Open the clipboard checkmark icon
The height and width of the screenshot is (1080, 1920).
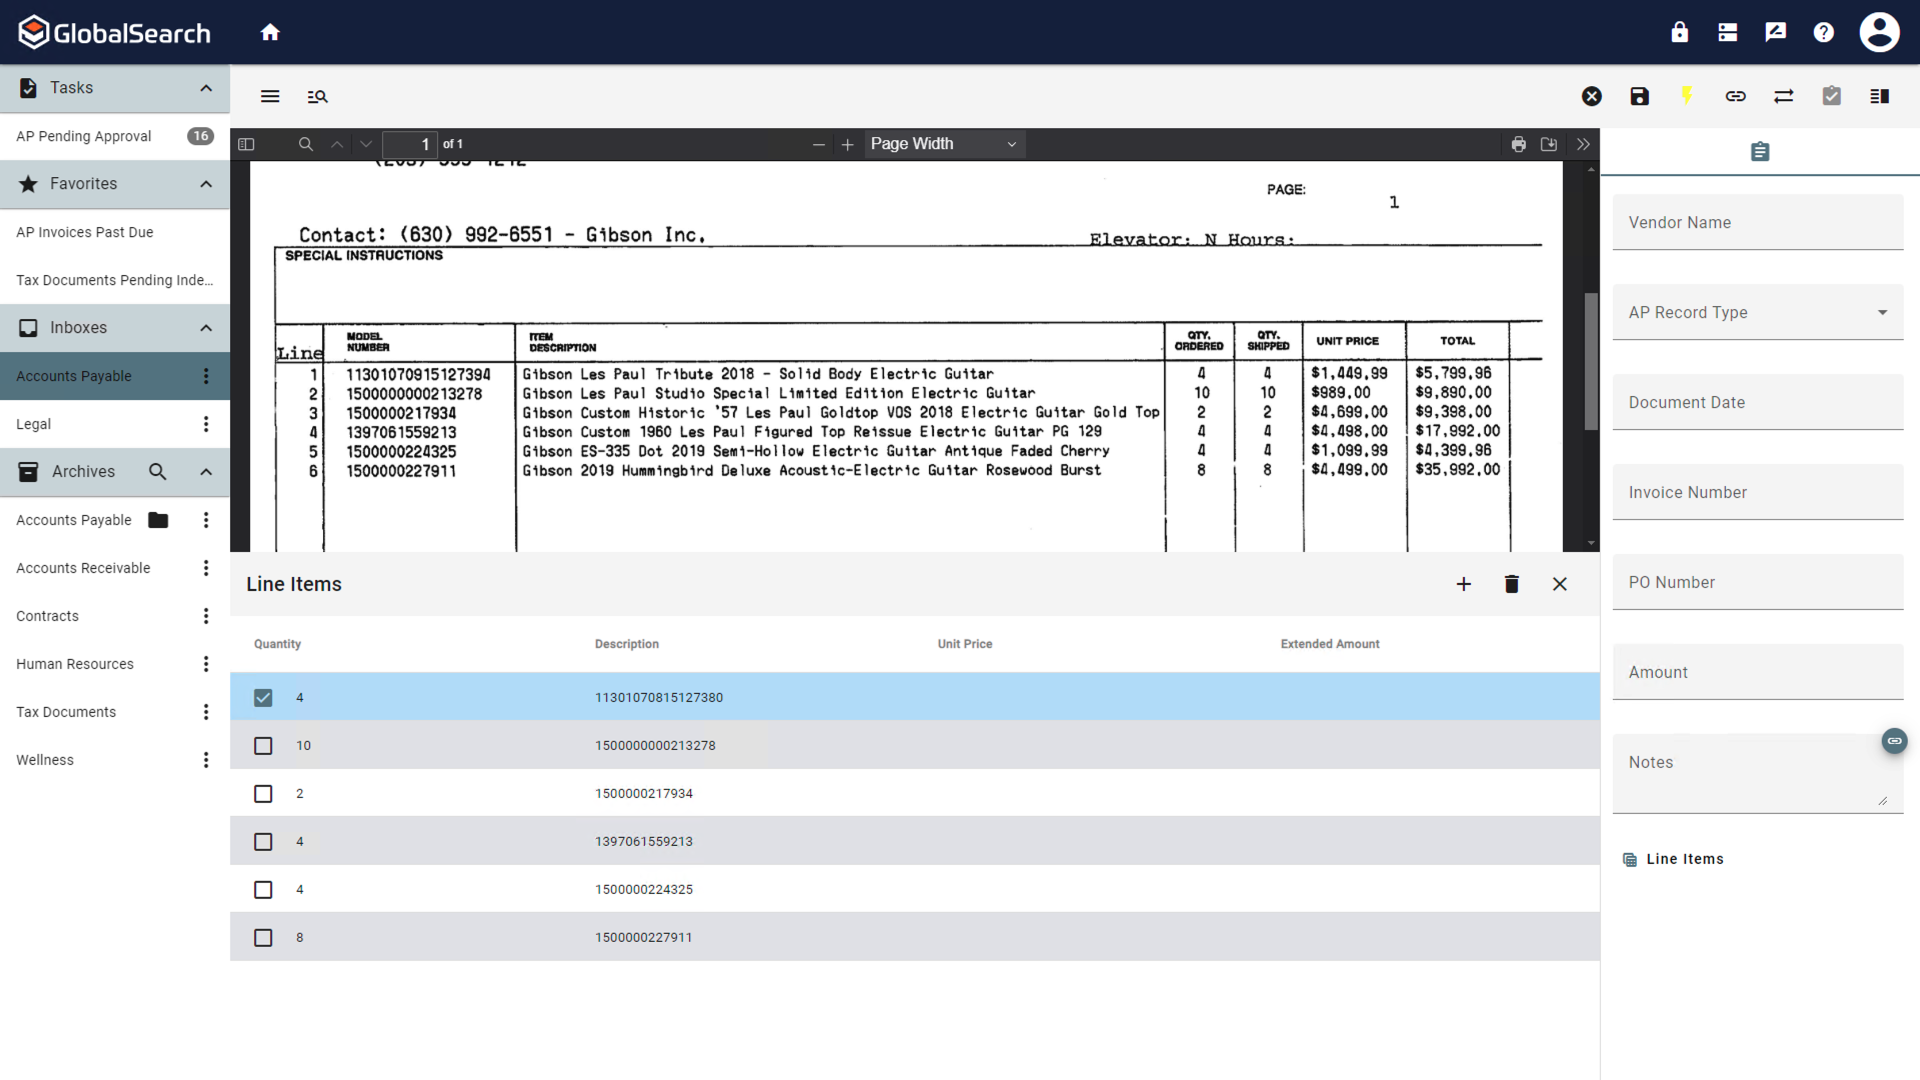1831,96
